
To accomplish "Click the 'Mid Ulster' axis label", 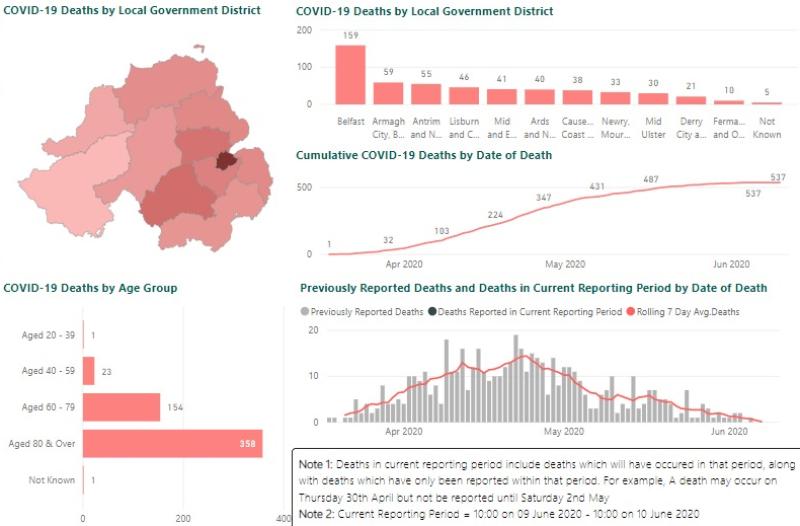I will pyautogui.click(x=653, y=128).
